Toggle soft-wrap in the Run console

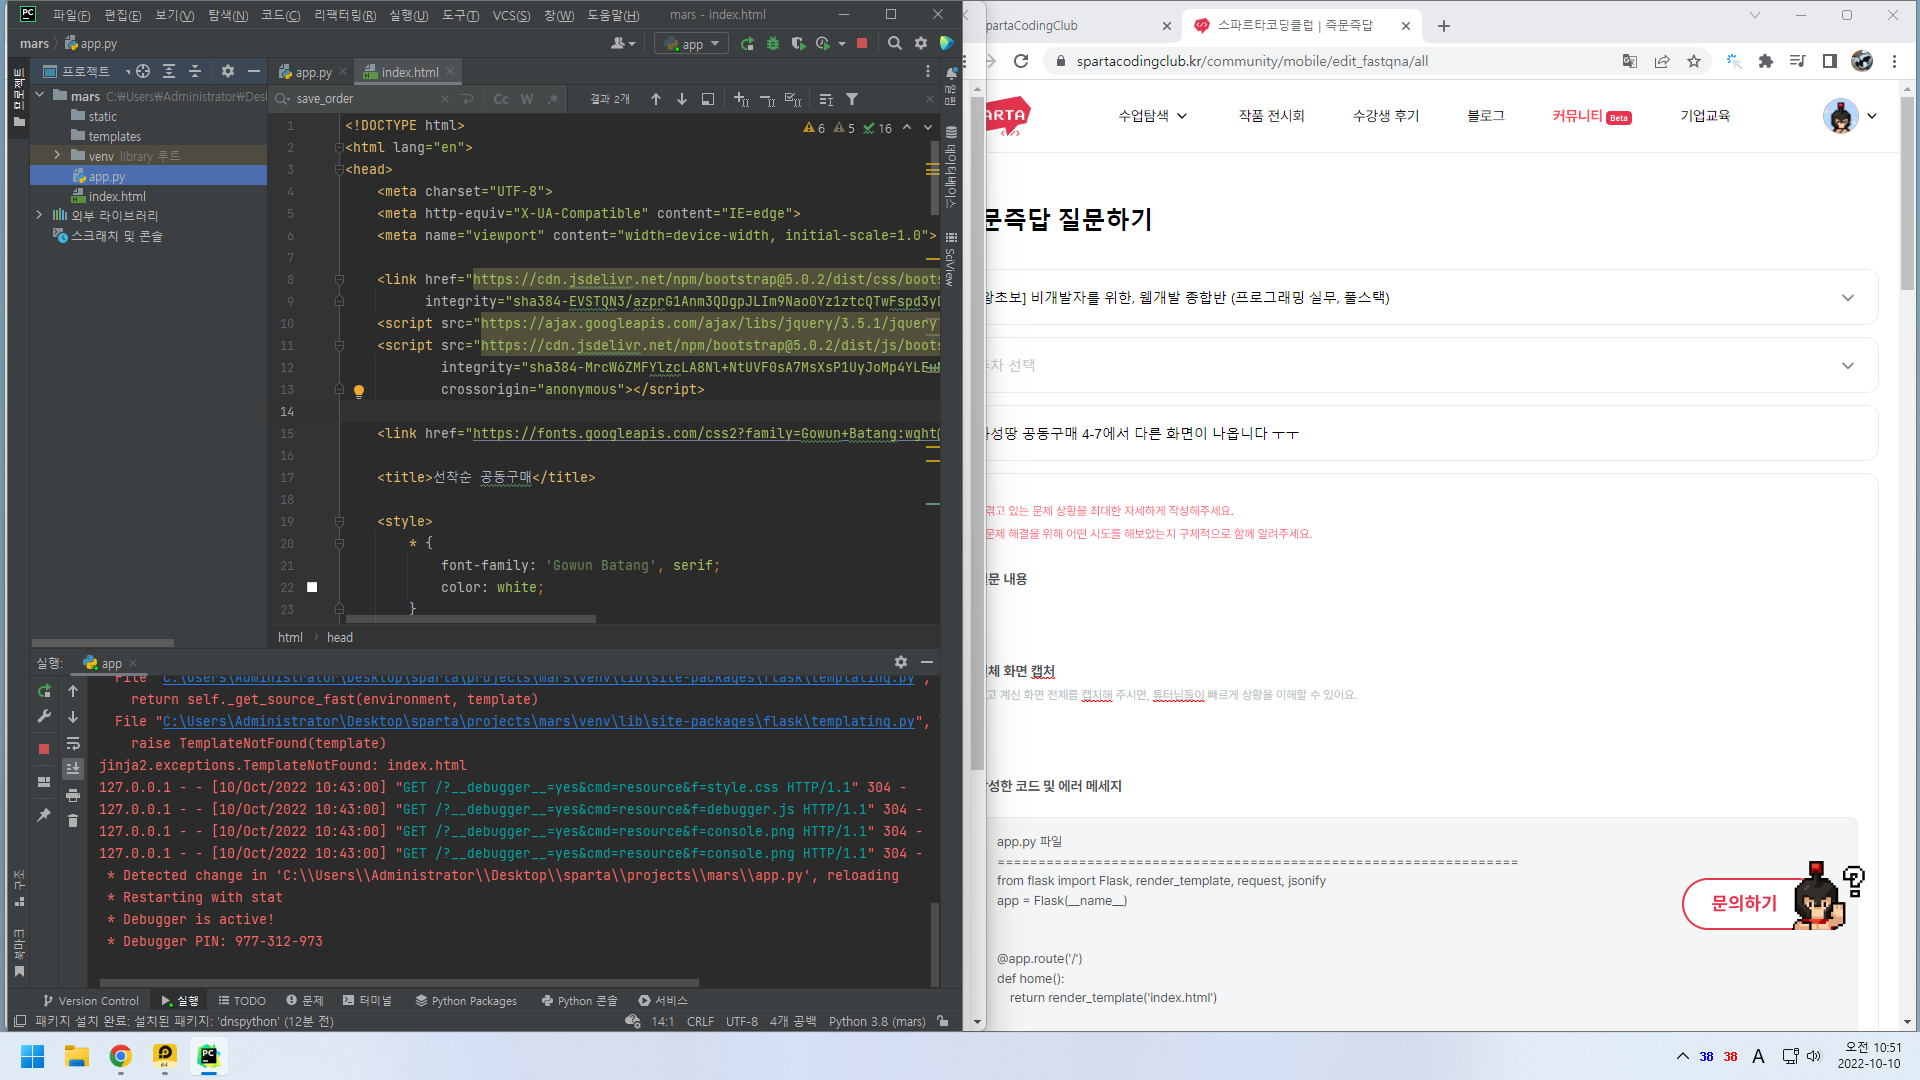pos(73,743)
